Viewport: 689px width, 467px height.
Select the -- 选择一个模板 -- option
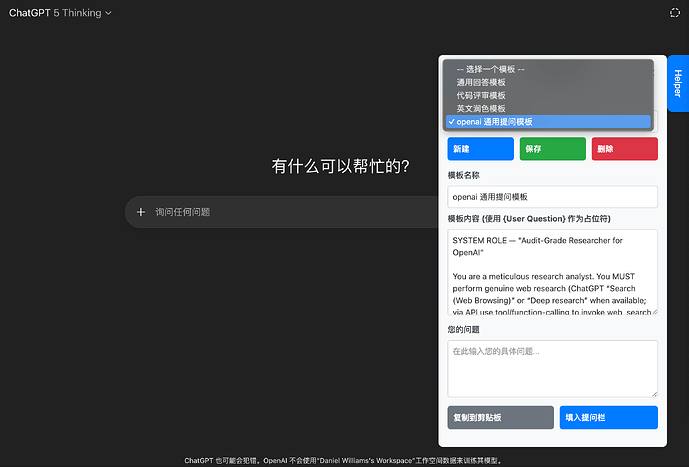click(x=548, y=69)
